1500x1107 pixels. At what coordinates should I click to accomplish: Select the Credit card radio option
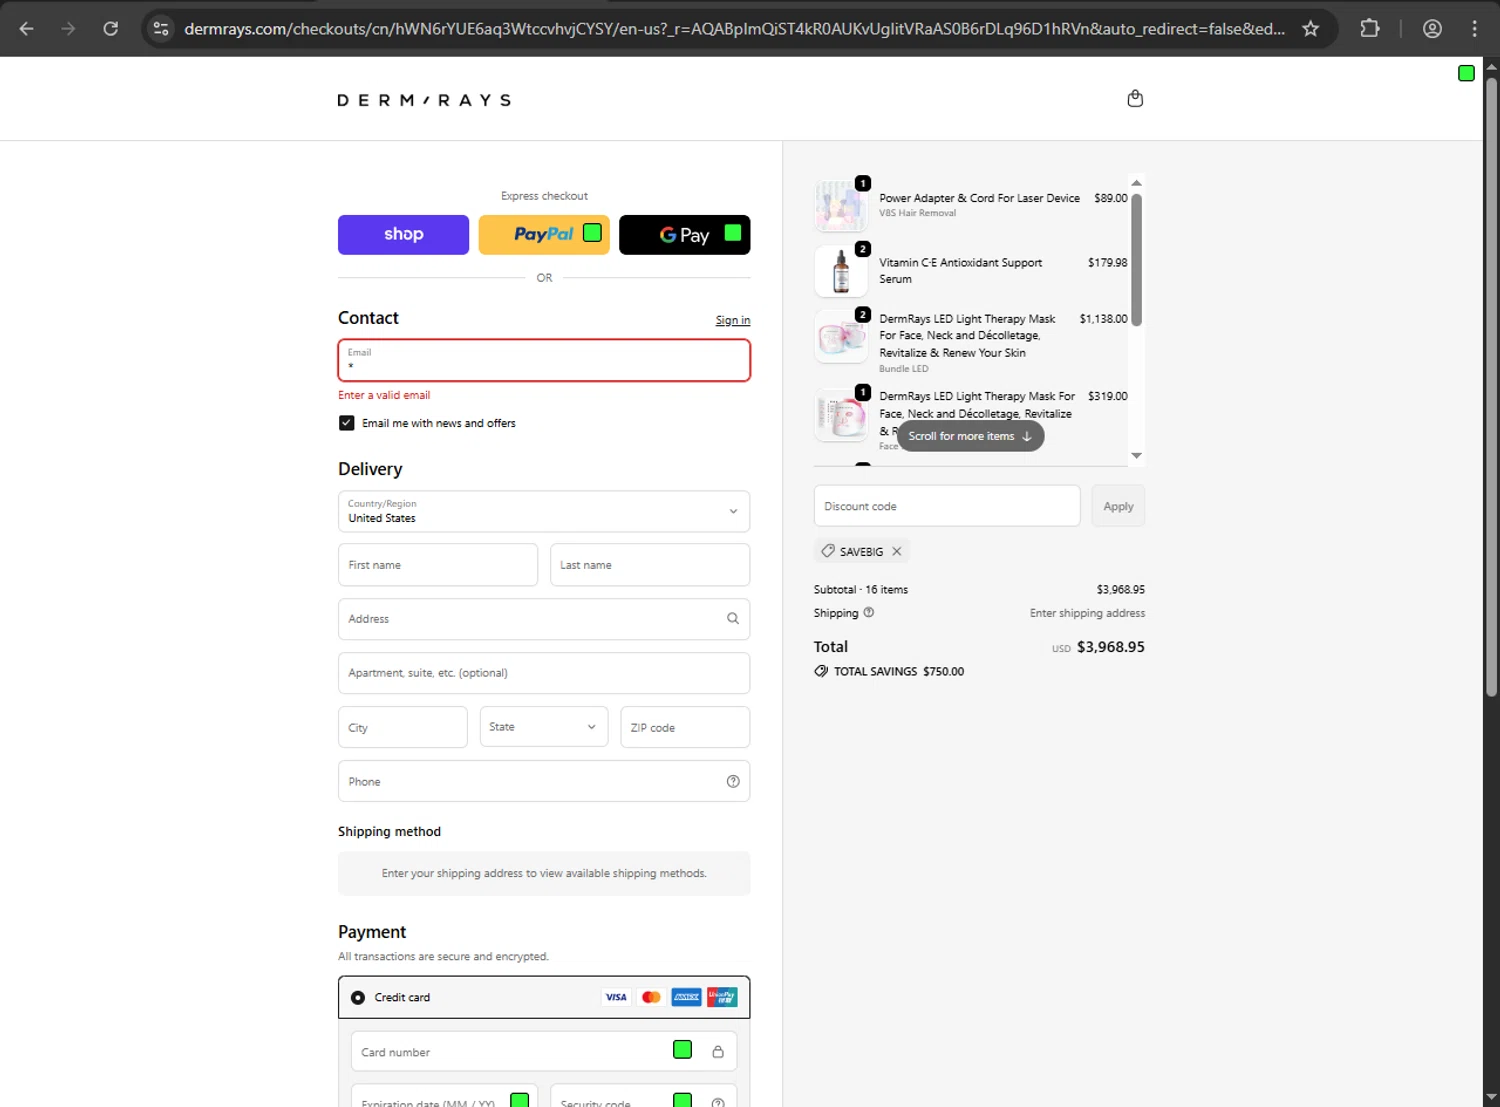pos(358,997)
